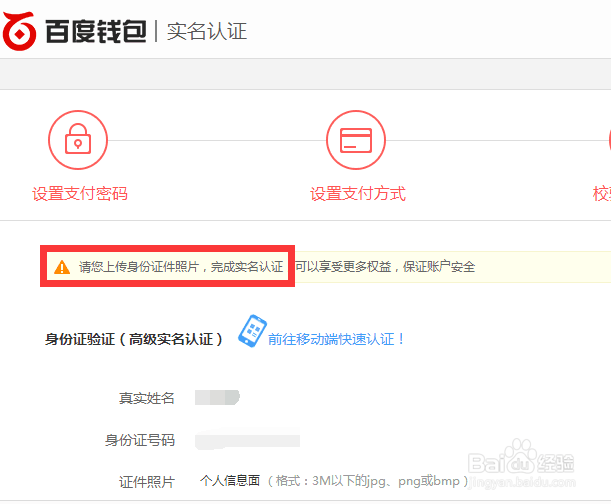Click the 真实姓名 field label
The width and height of the screenshot is (611, 504).
pos(147,398)
